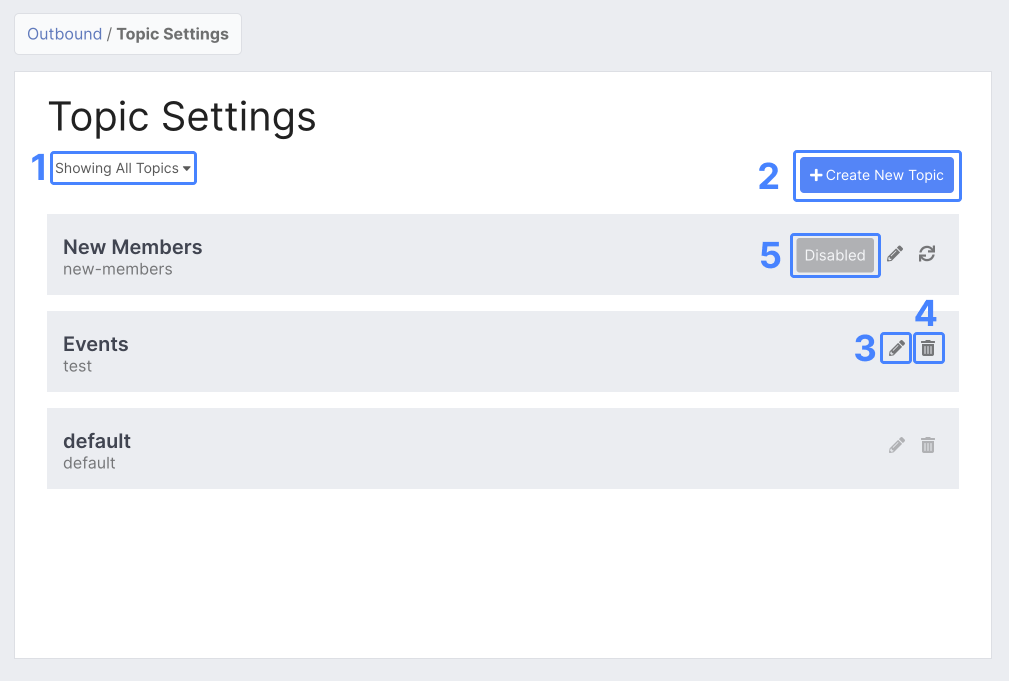Click the plus icon in Create New Topic
This screenshot has height=681, width=1009.
(816, 175)
